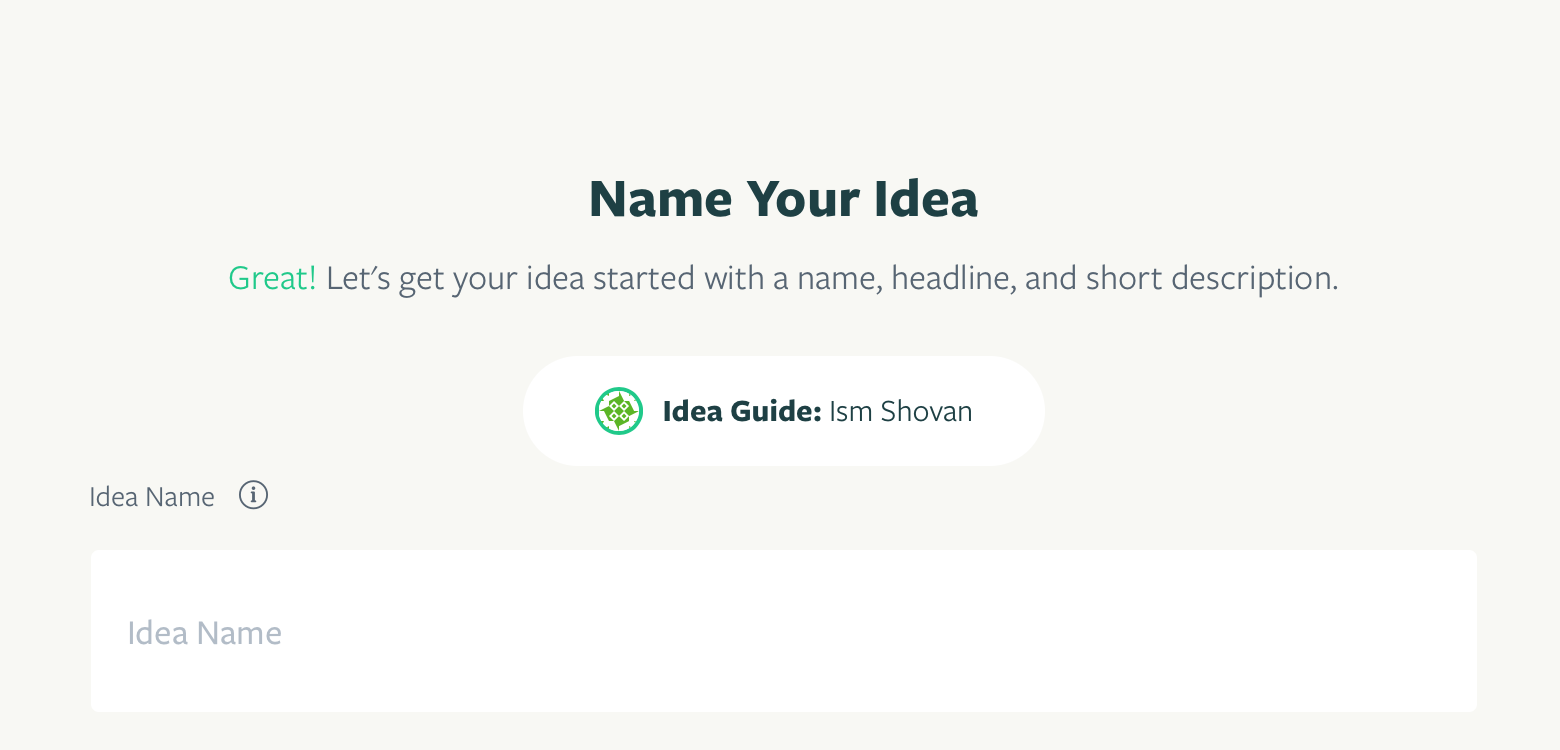The image size is (1560, 750).
Task: Click the green Idea Guide avatar icon
Action: point(619,411)
